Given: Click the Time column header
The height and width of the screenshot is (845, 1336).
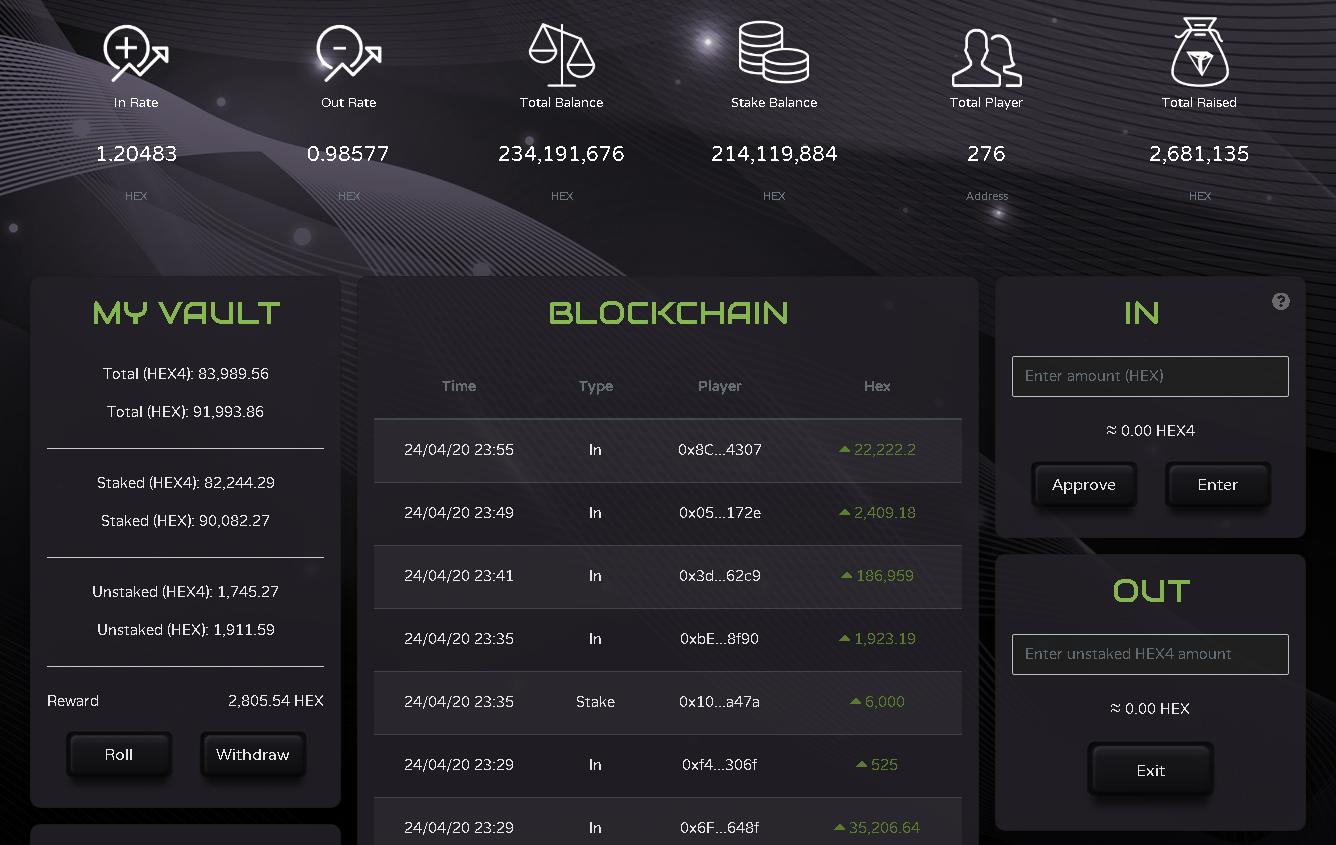Looking at the screenshot, I should [459, 386].
